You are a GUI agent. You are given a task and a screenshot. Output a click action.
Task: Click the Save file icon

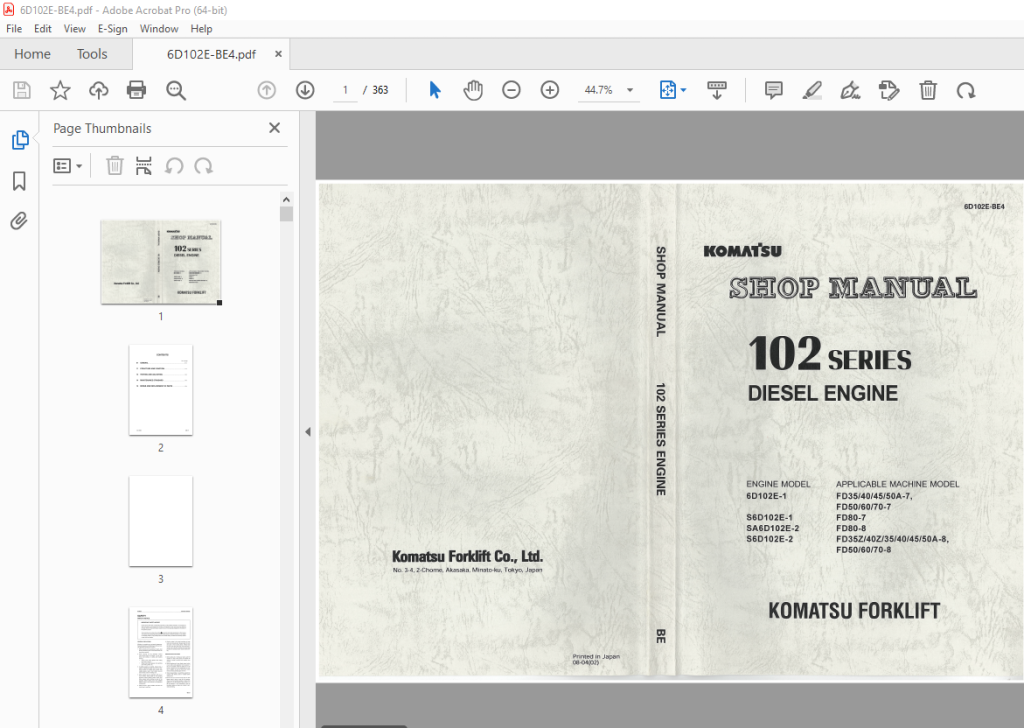coord(22,90)
